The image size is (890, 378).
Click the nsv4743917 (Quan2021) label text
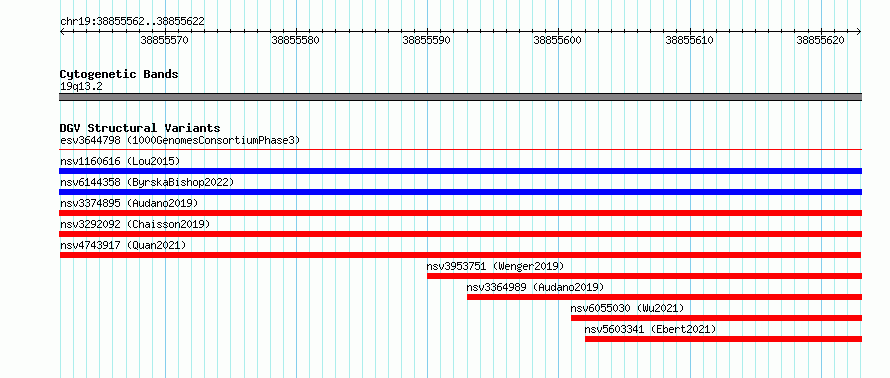pos(123,245)
